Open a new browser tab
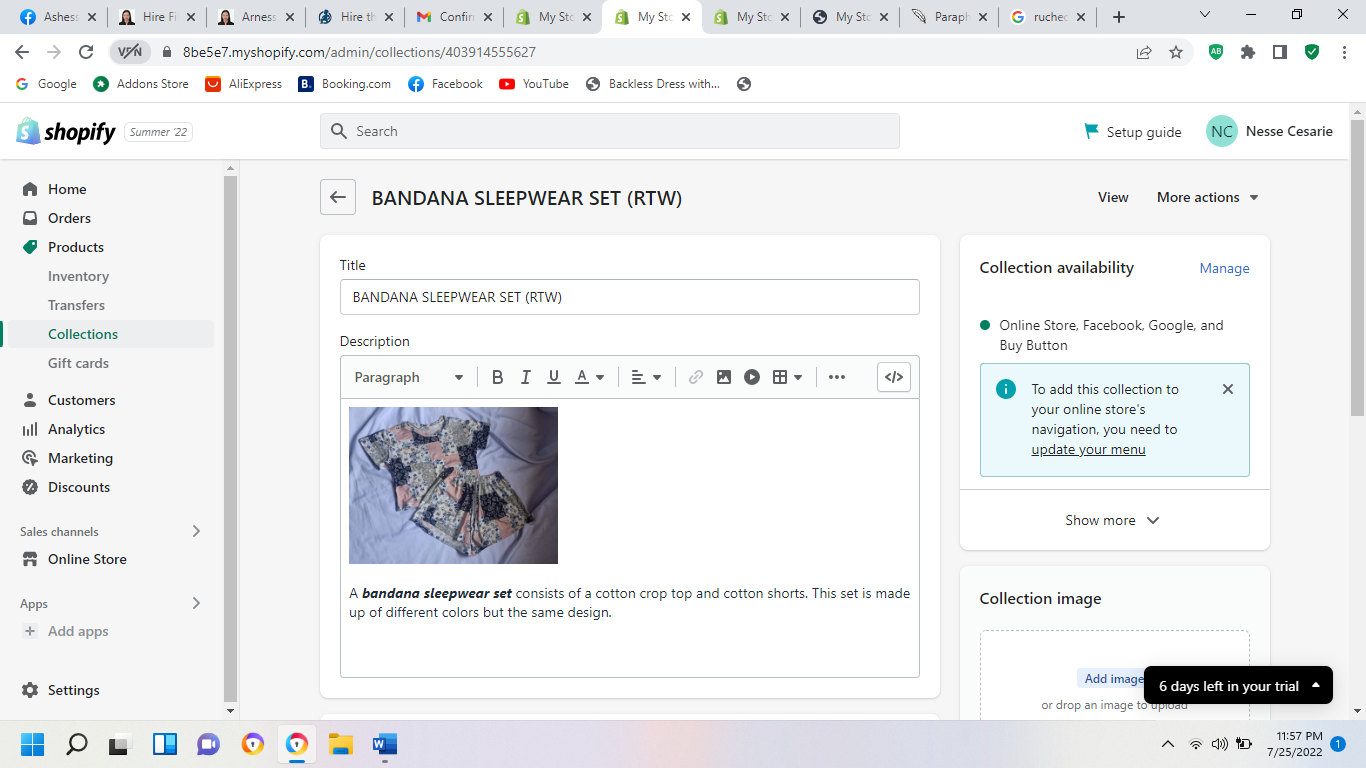Image resolution: width=1366 pixels, height=768 pixels. (x=1119, y=17)
